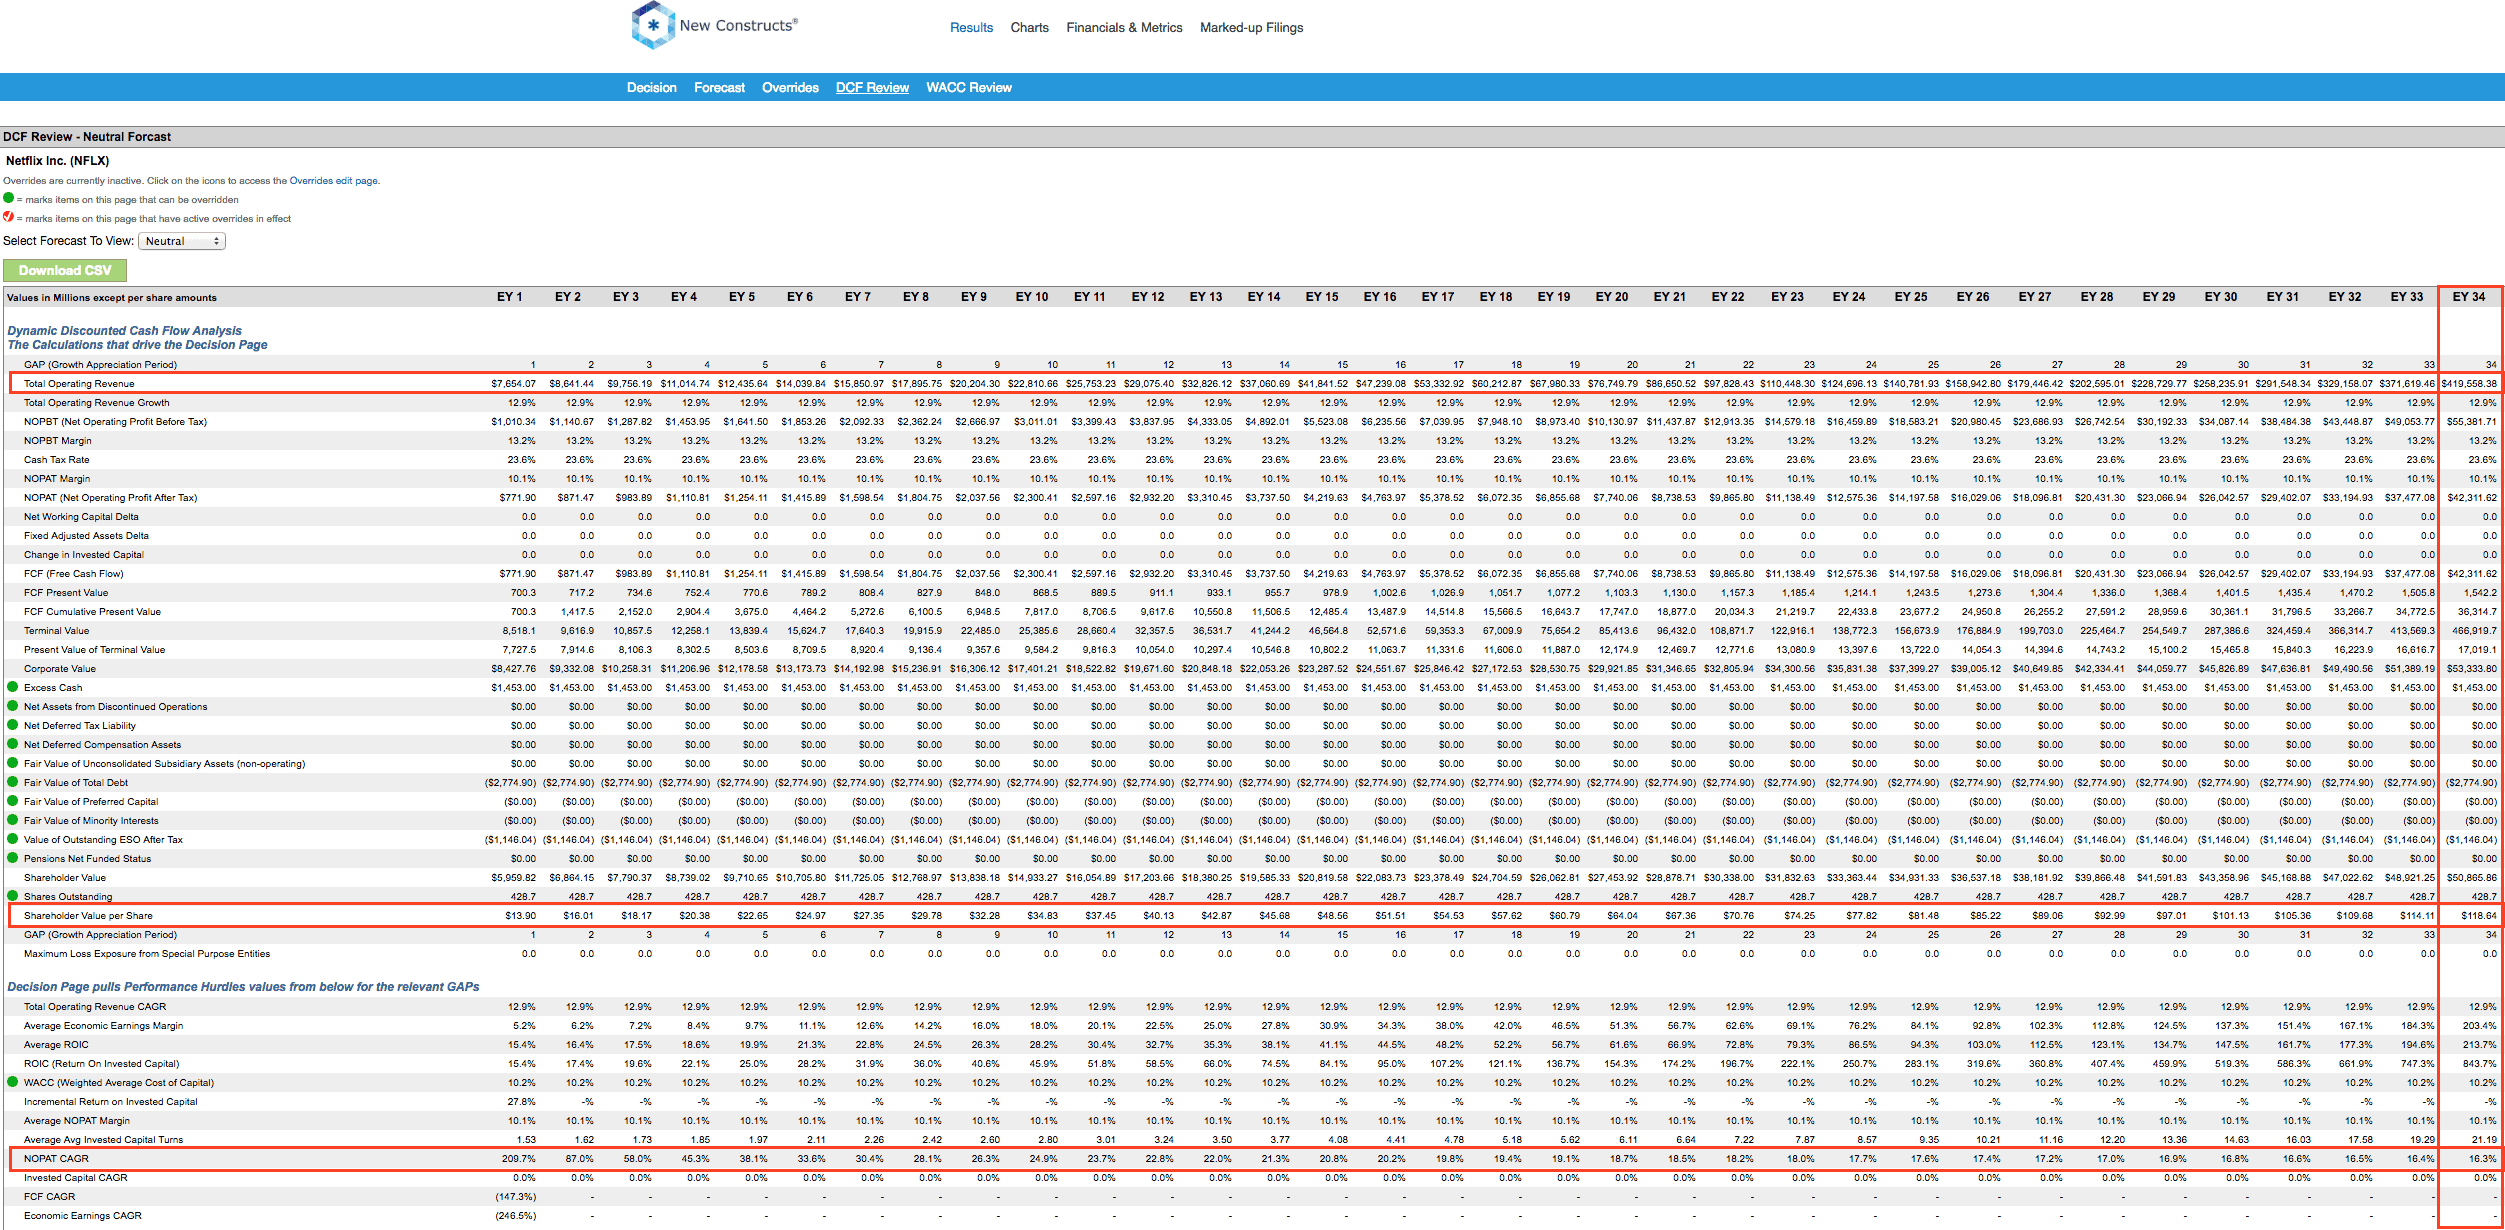The image size is (2505, 1230).
Task: Click the FCF Present Value row label
Action: pyautogui.click(x=66, y=592)
